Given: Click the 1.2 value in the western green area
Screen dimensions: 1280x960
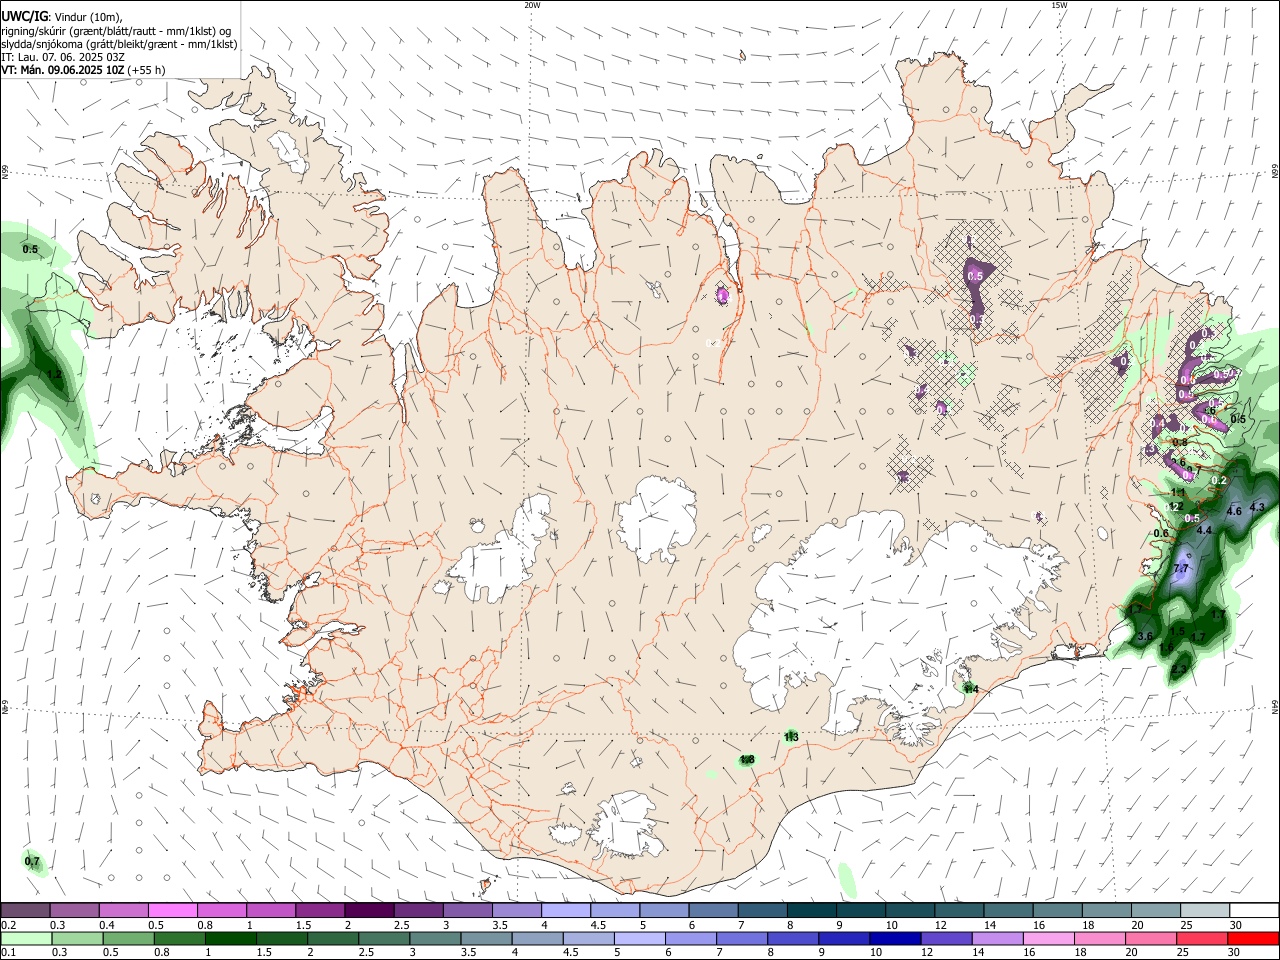Looking at the screenshot, I should pyautogui.click(x=54, y=375).
